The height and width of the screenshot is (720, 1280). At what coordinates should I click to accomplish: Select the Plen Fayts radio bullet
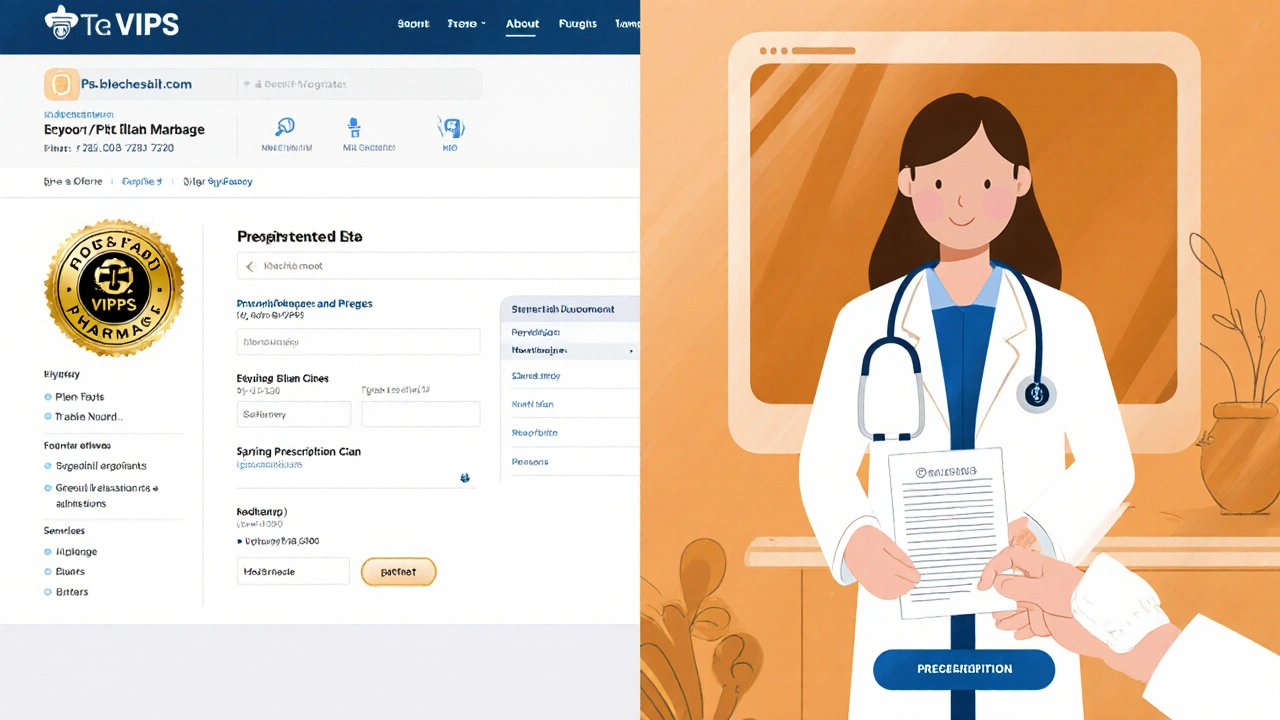48,397
